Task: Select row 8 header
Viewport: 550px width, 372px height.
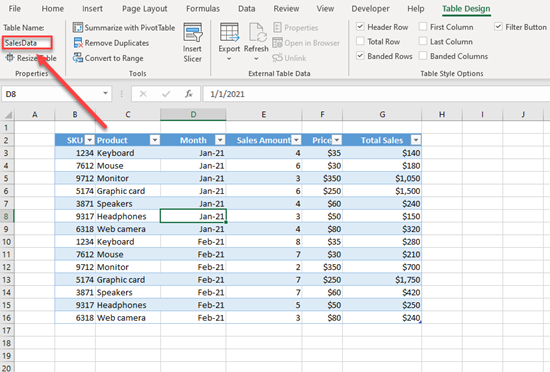Action: (x=7, y=216)
